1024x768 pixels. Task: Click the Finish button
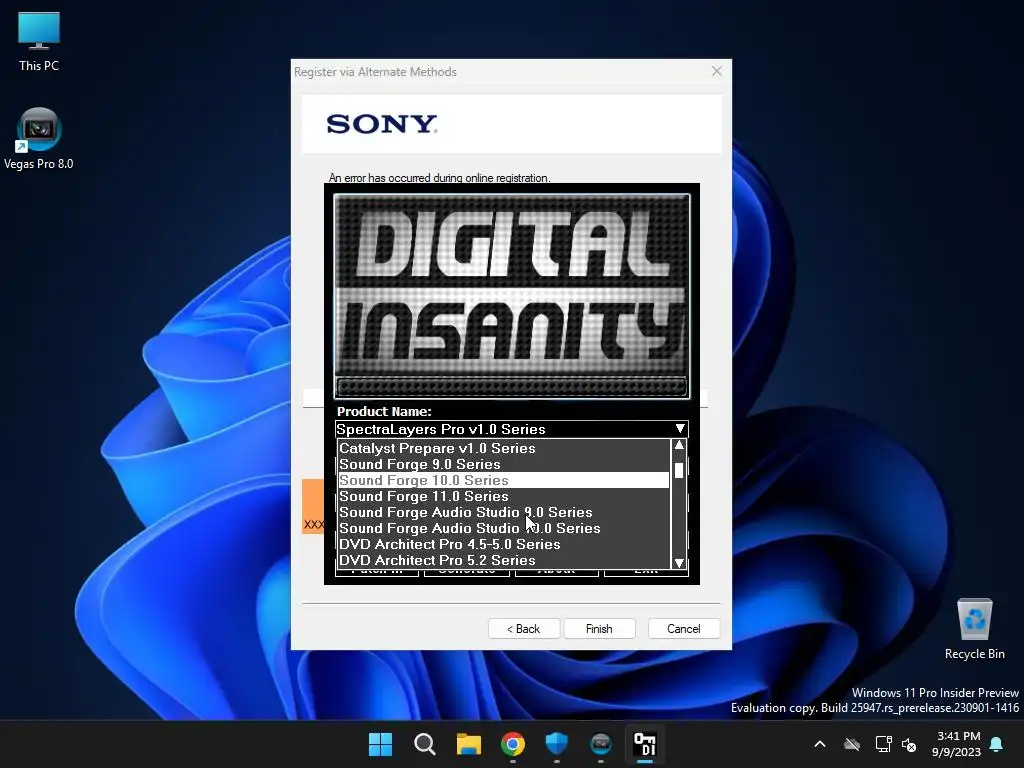click(599, 629)
